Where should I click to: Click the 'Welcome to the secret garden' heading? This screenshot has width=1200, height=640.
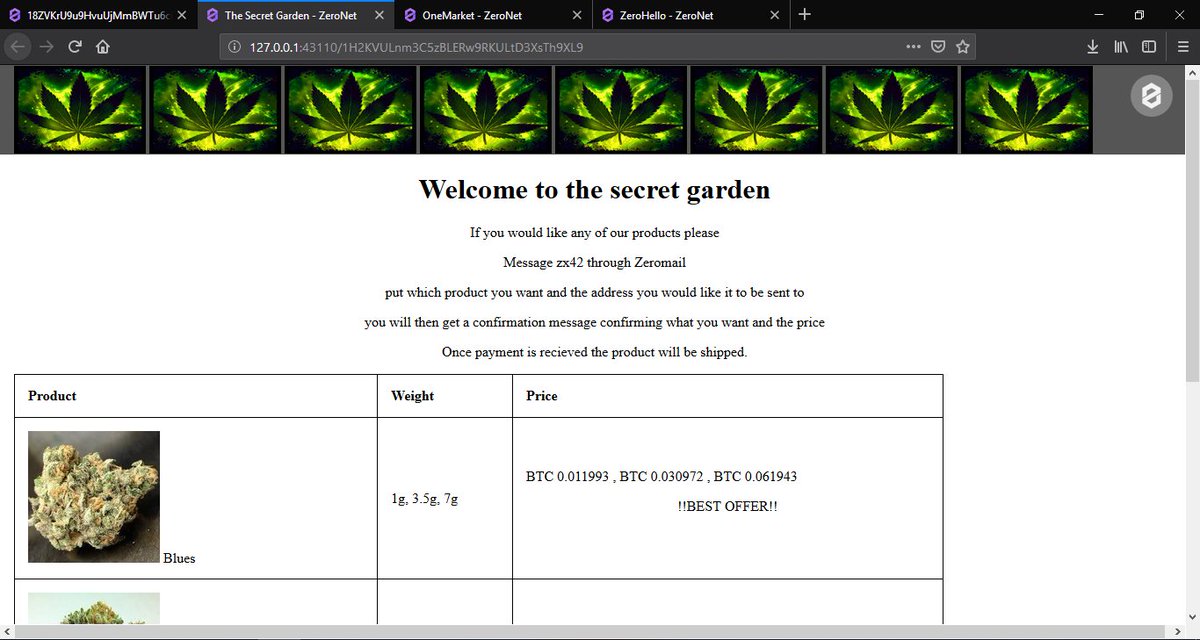594,189
